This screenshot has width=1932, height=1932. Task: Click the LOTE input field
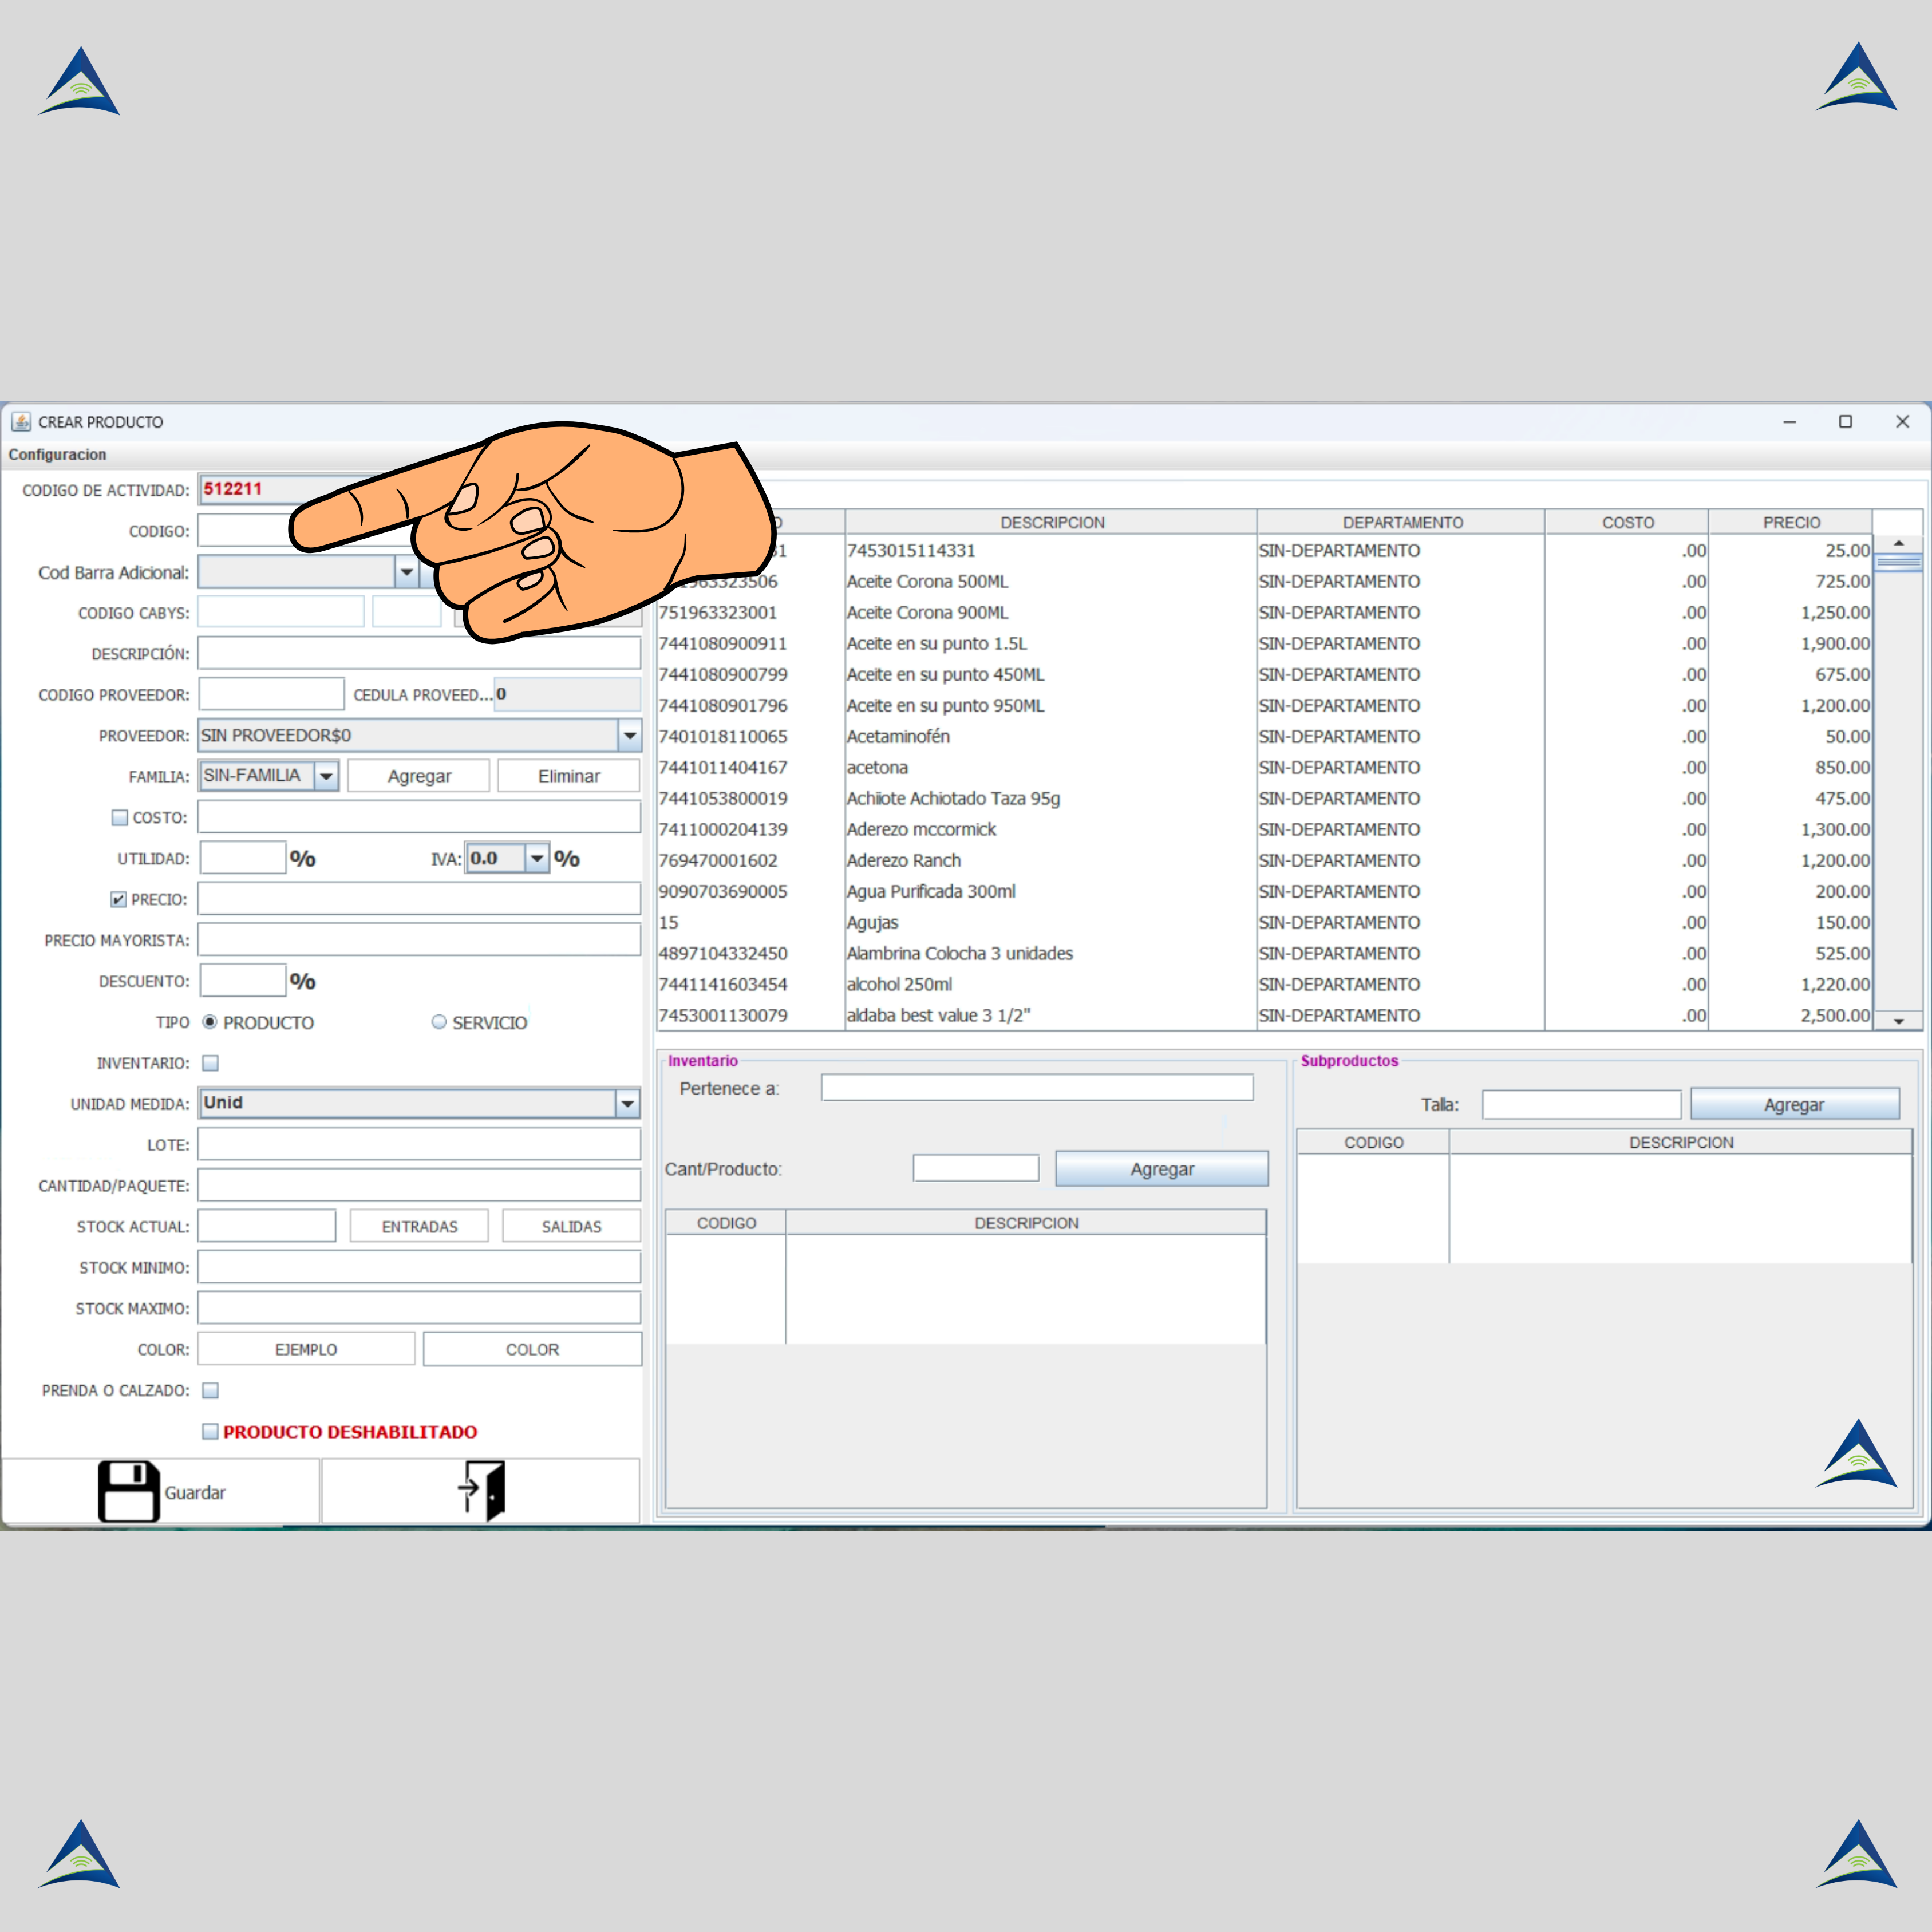419,1144
